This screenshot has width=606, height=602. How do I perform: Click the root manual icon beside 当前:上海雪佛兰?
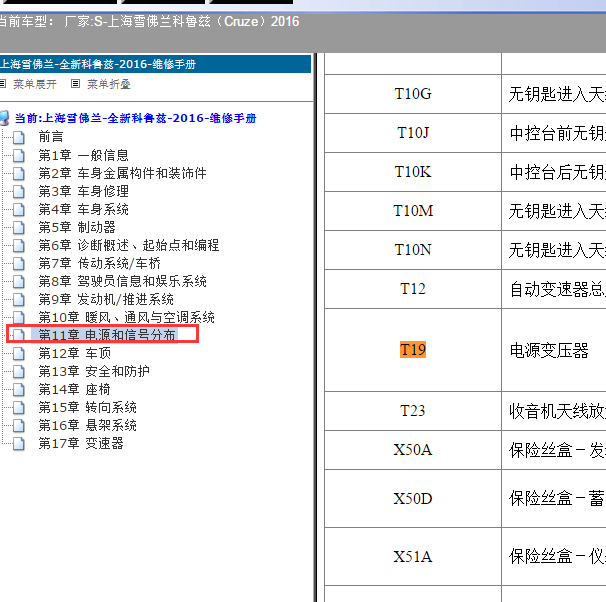4,118
